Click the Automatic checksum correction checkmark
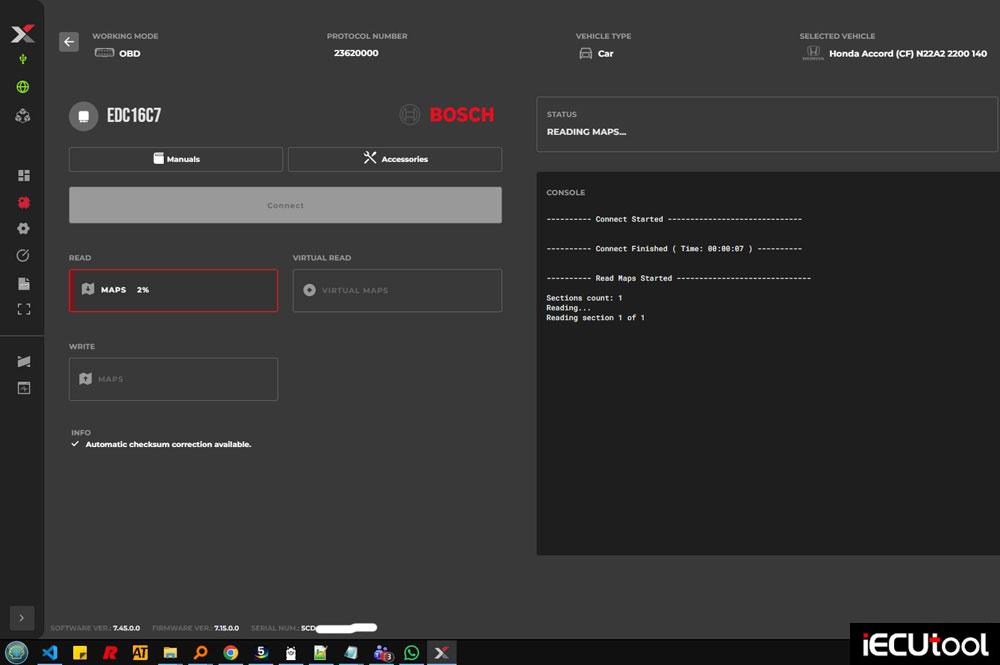This screenshot has height=665, width=1000. click(x=75, y=444)
